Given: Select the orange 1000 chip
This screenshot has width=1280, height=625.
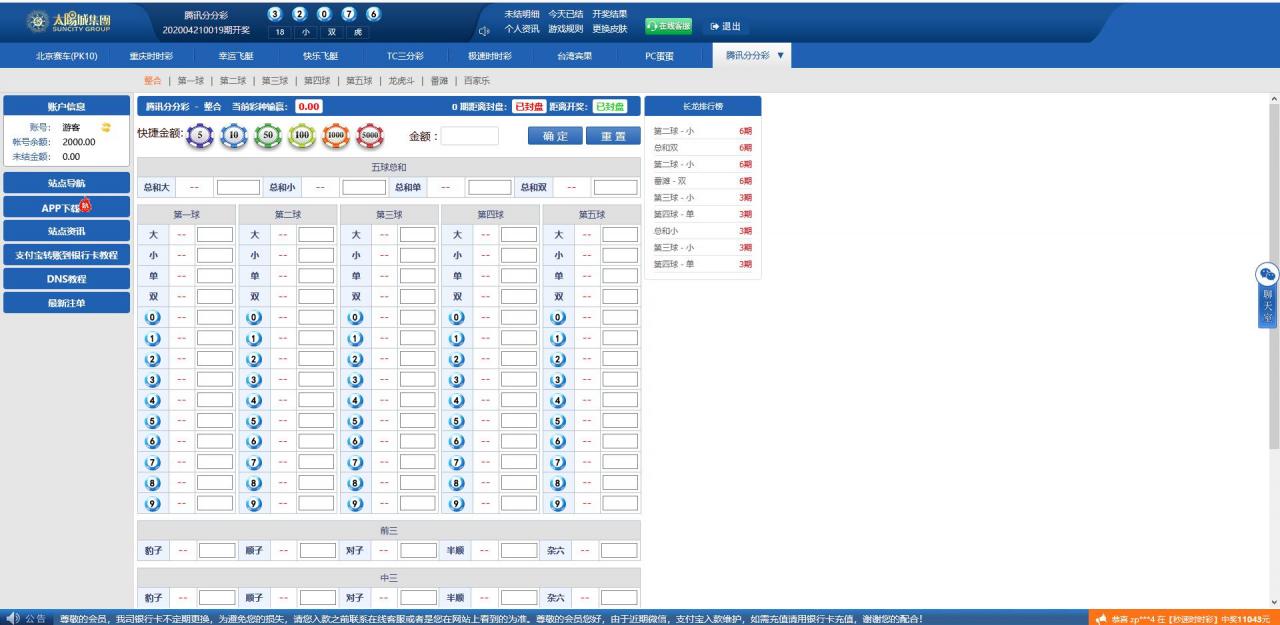Looking at the screenshot, I should point(336,136).
